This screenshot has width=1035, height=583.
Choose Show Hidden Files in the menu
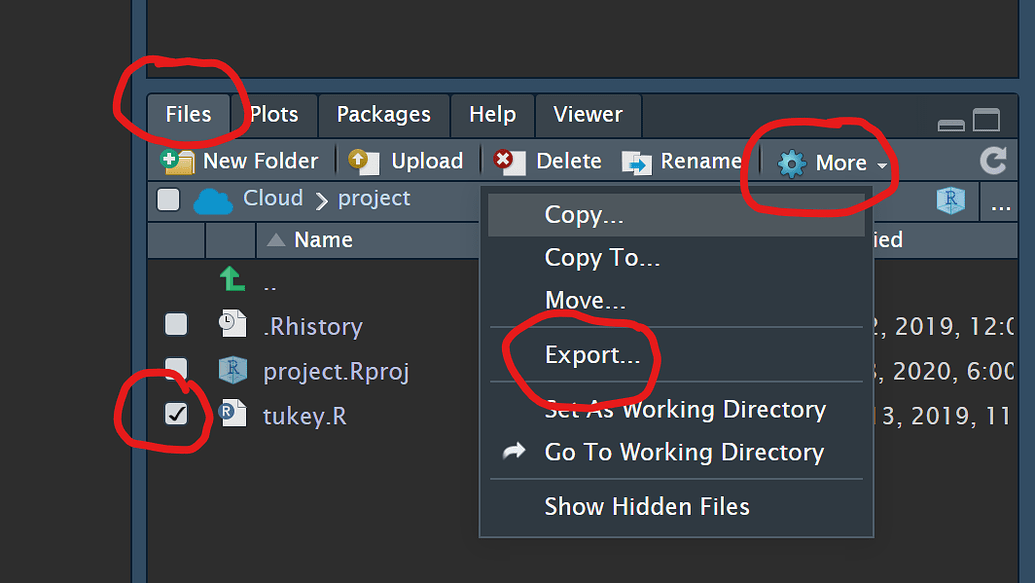click(647, 507)
